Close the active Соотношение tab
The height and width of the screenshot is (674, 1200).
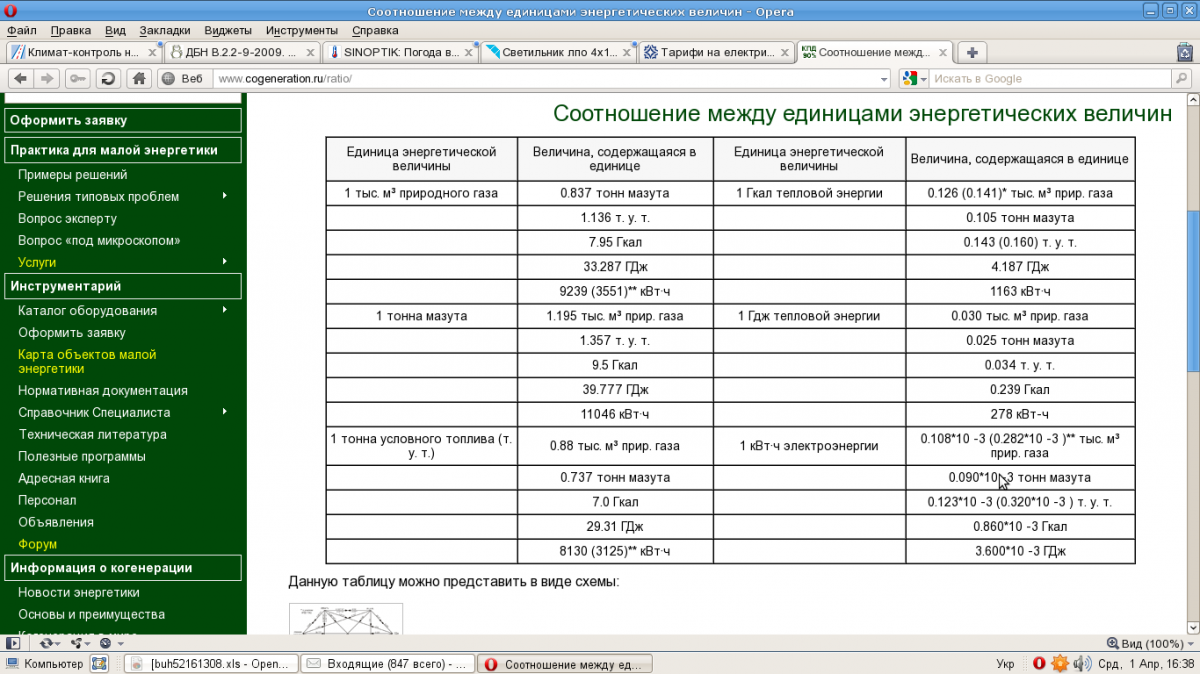(943, 52)
